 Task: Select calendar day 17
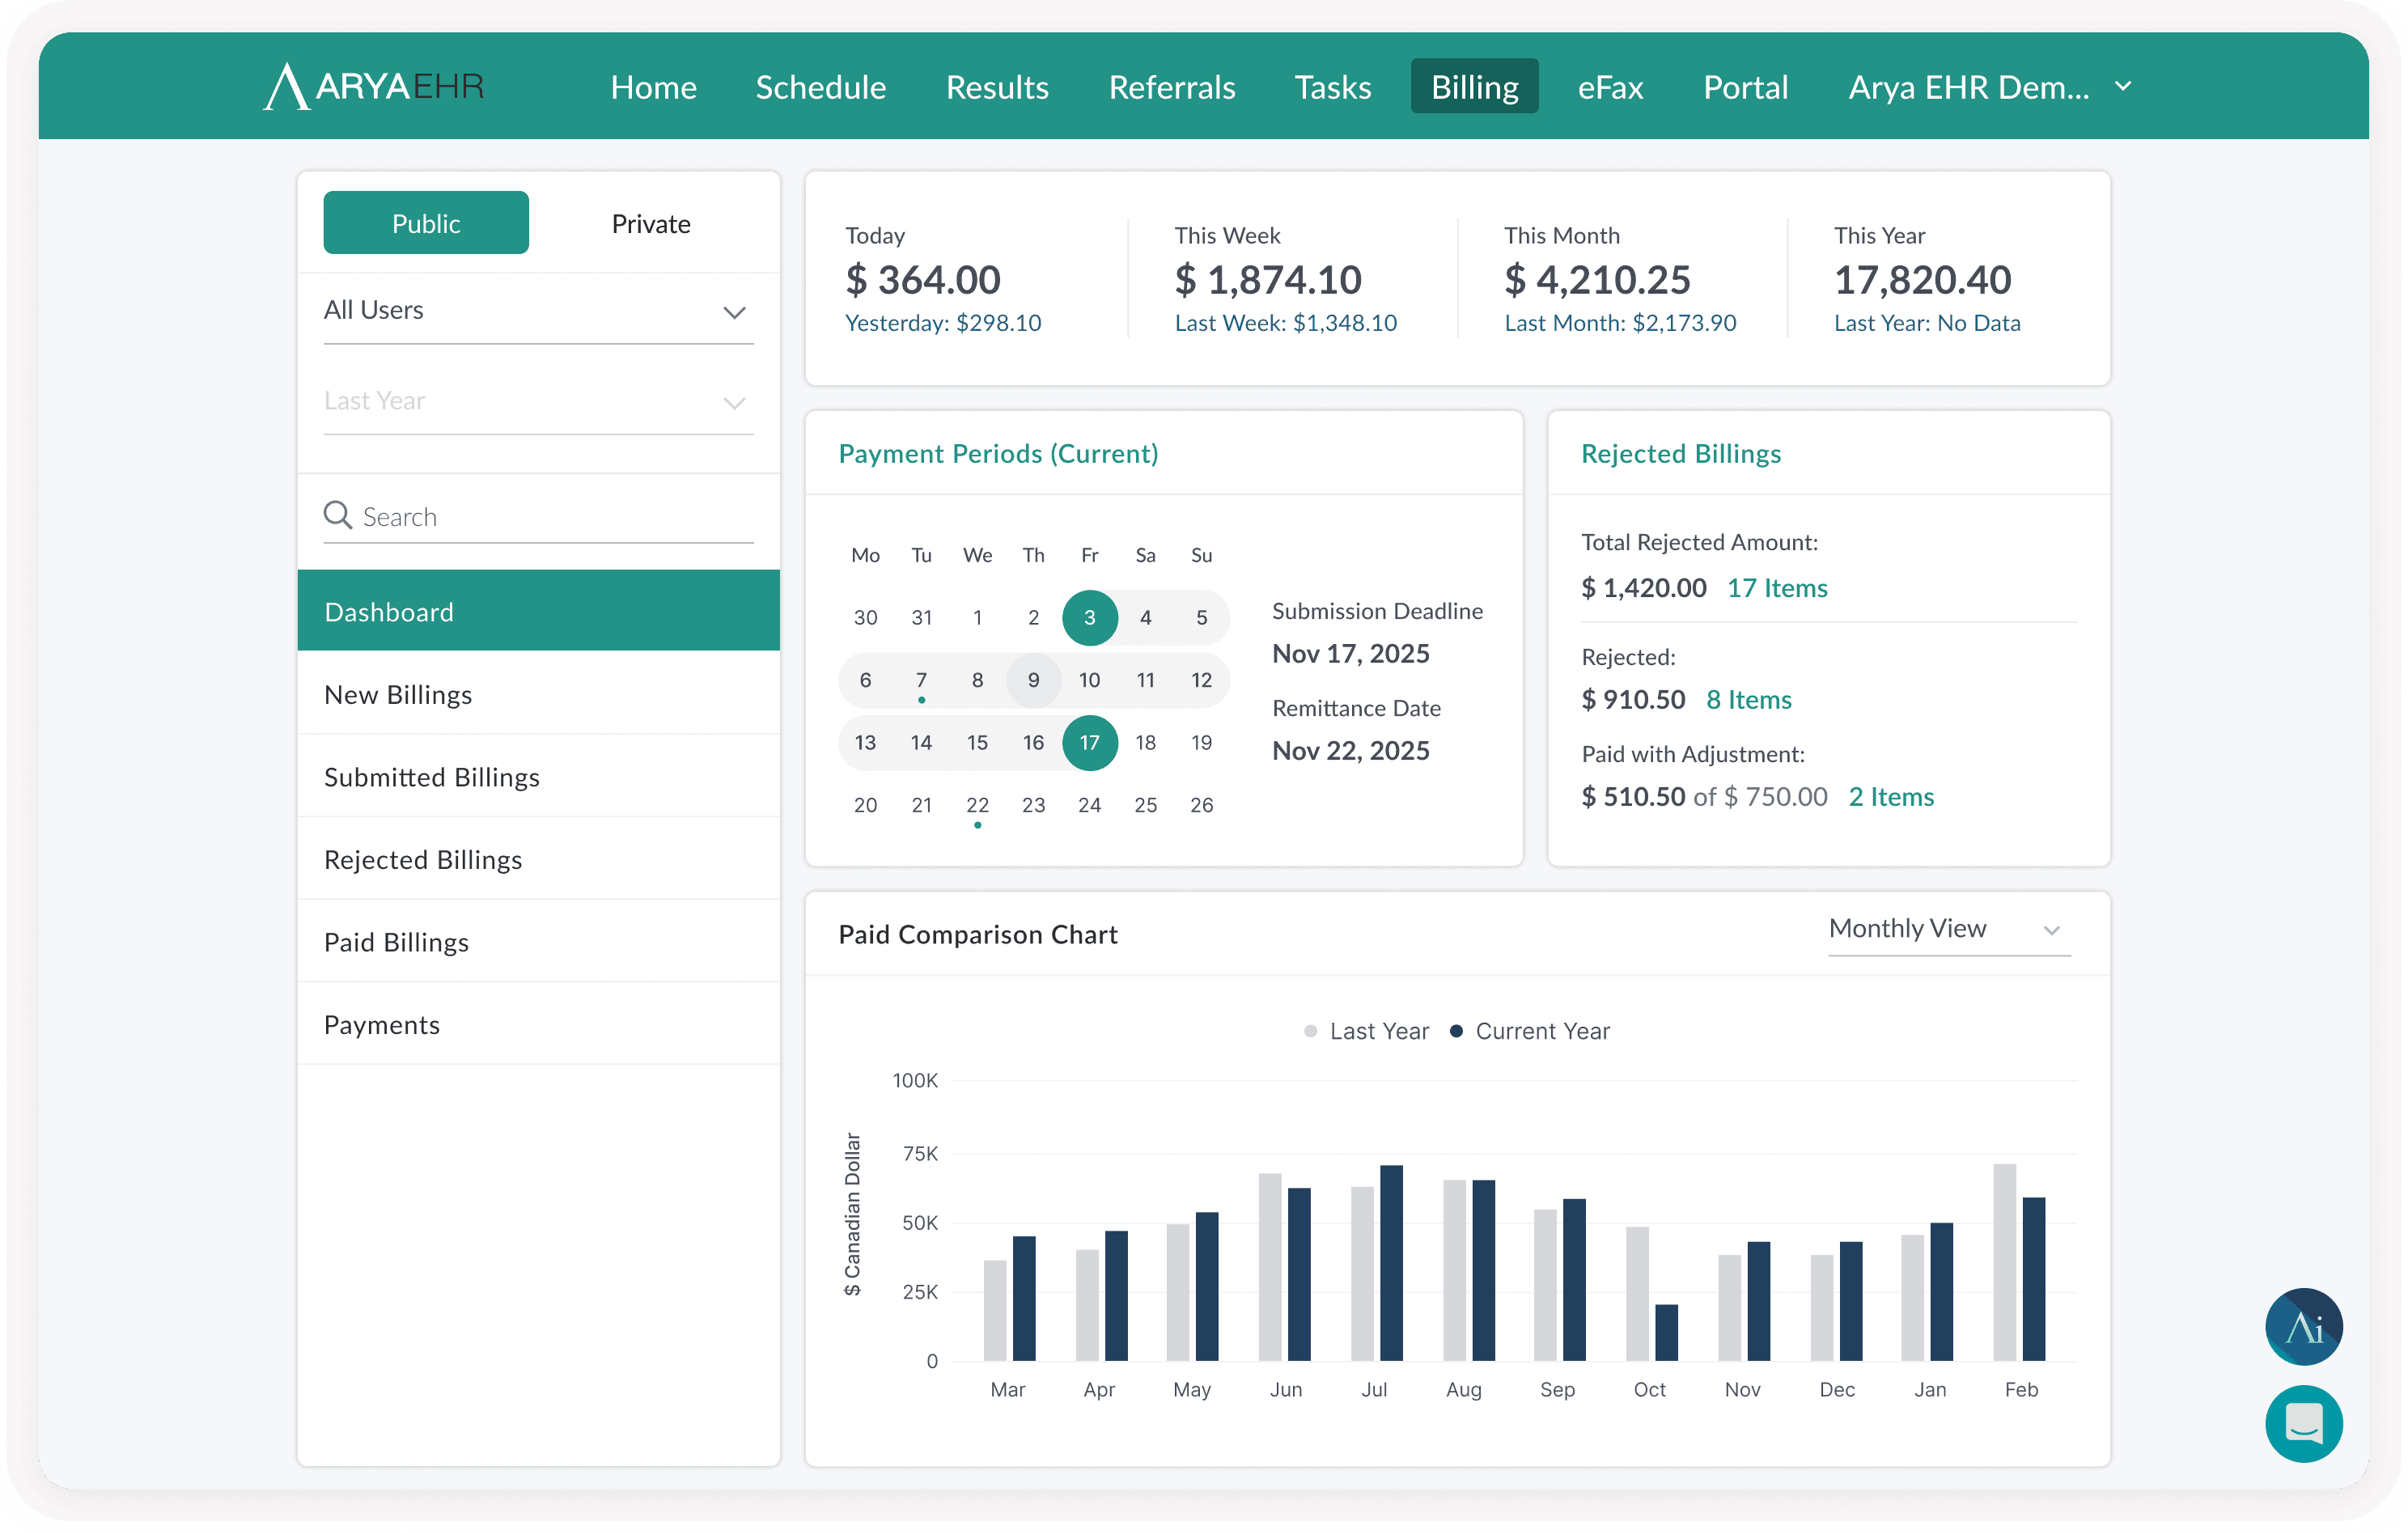pyautogui.click(x=1089, y=743)
